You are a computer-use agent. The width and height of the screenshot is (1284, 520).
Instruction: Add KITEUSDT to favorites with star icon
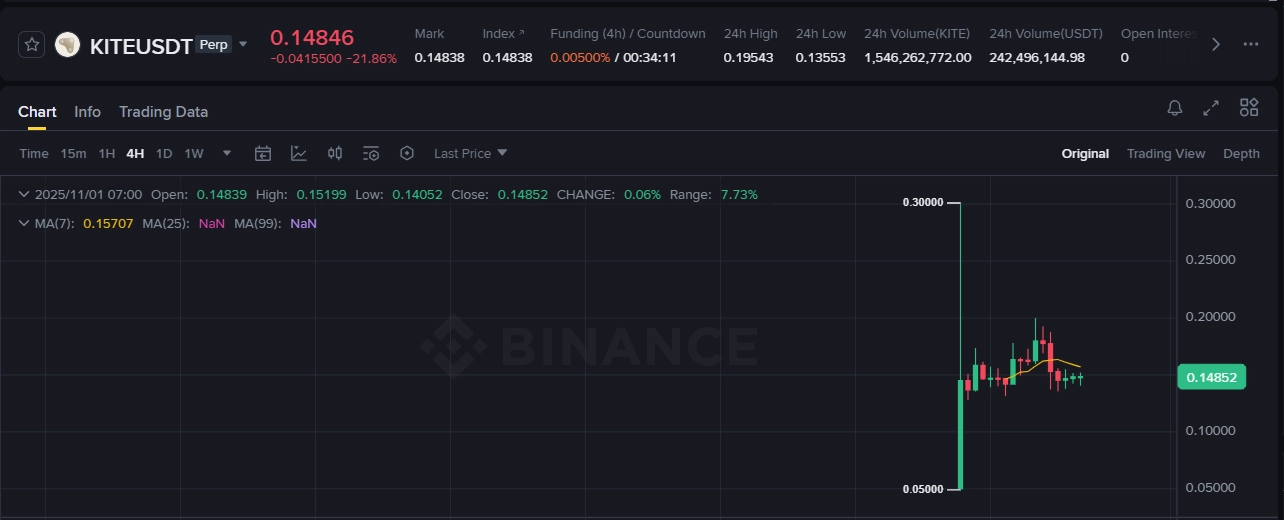click(32, 45)
